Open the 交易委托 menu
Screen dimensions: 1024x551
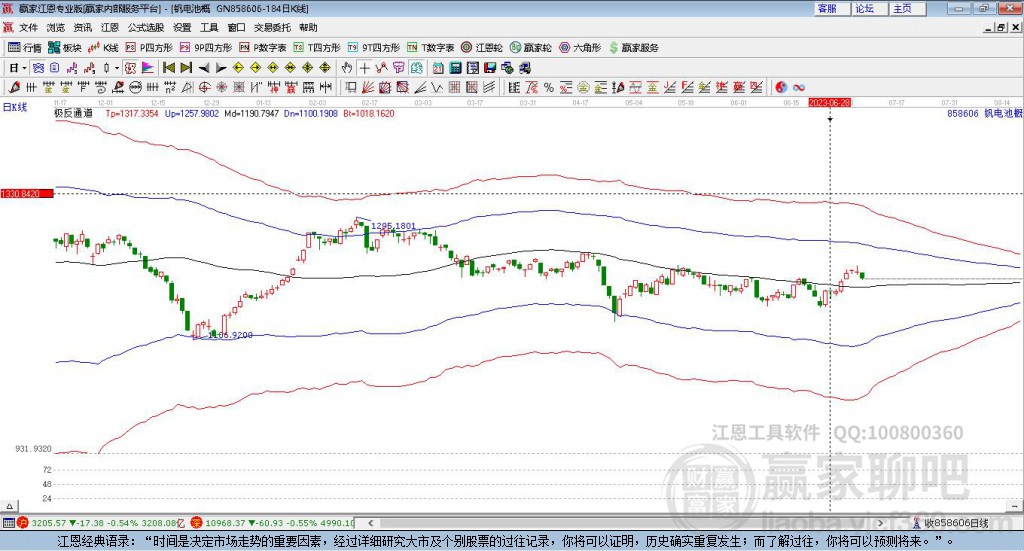click(272, 27)
